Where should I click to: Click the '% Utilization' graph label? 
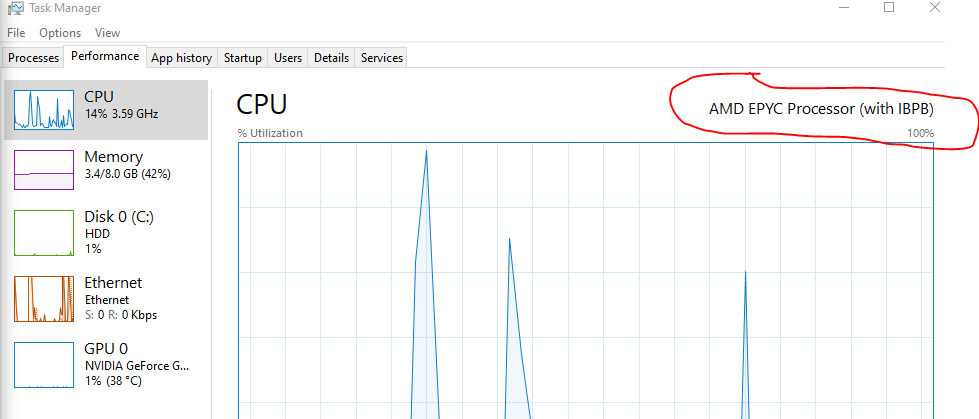(x=270, y=133)
